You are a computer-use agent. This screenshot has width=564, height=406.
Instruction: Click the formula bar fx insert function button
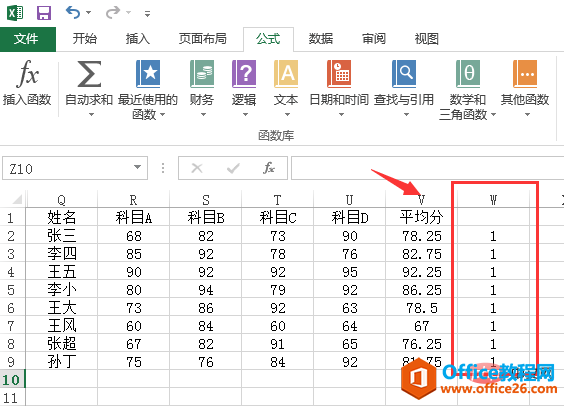pos(269,168)
